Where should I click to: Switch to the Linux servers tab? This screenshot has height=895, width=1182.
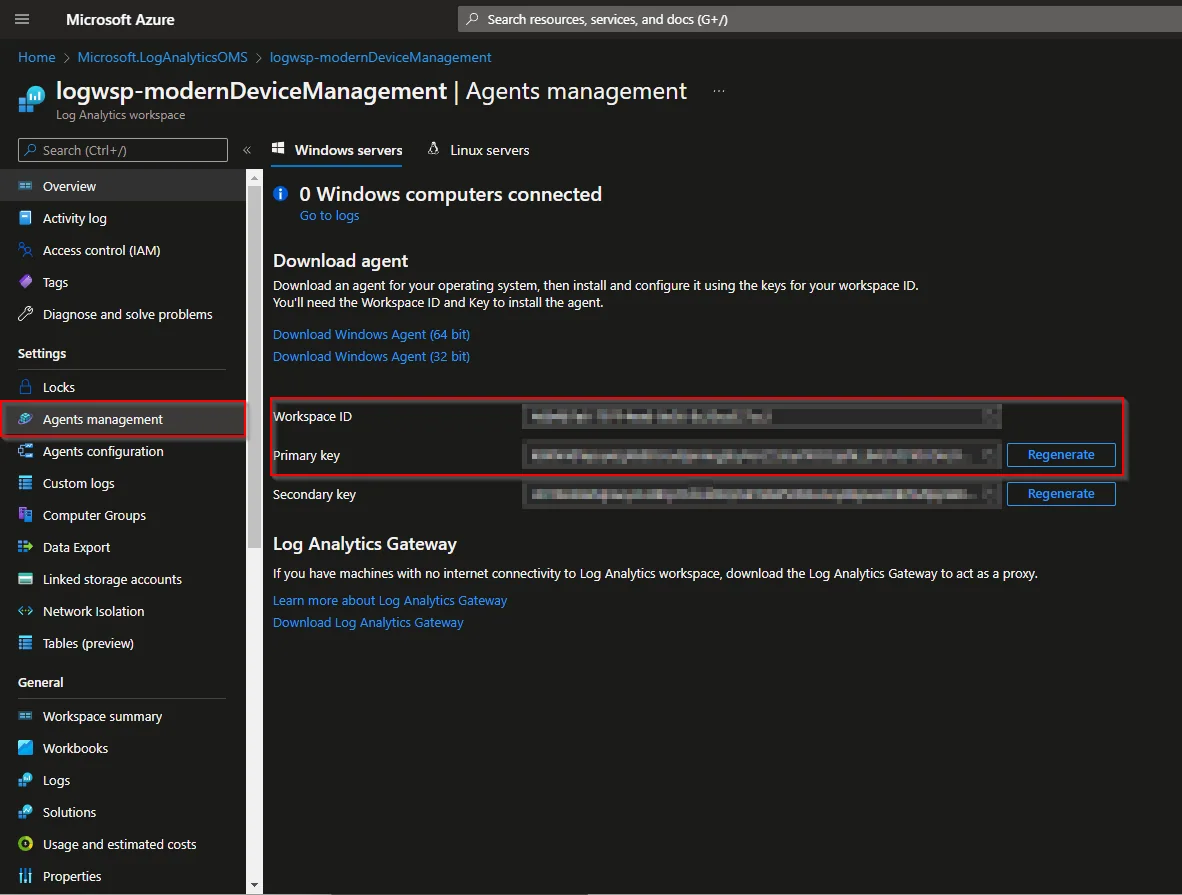(x=478, y=150)
